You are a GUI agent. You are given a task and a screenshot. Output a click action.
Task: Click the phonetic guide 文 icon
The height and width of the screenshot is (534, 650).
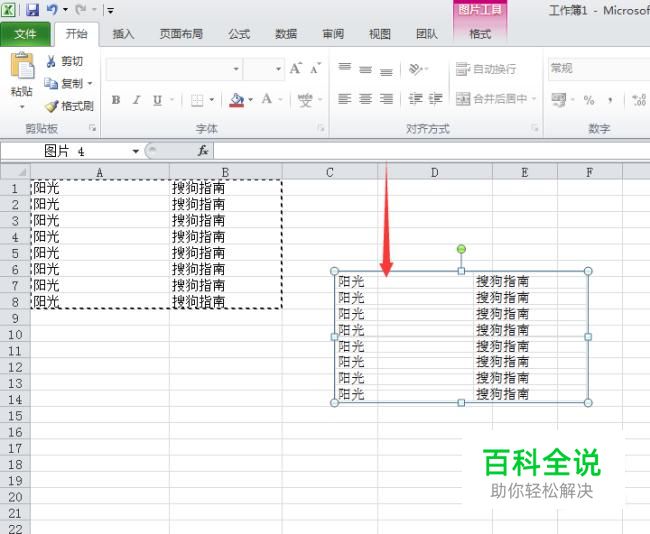pos(305,100)
